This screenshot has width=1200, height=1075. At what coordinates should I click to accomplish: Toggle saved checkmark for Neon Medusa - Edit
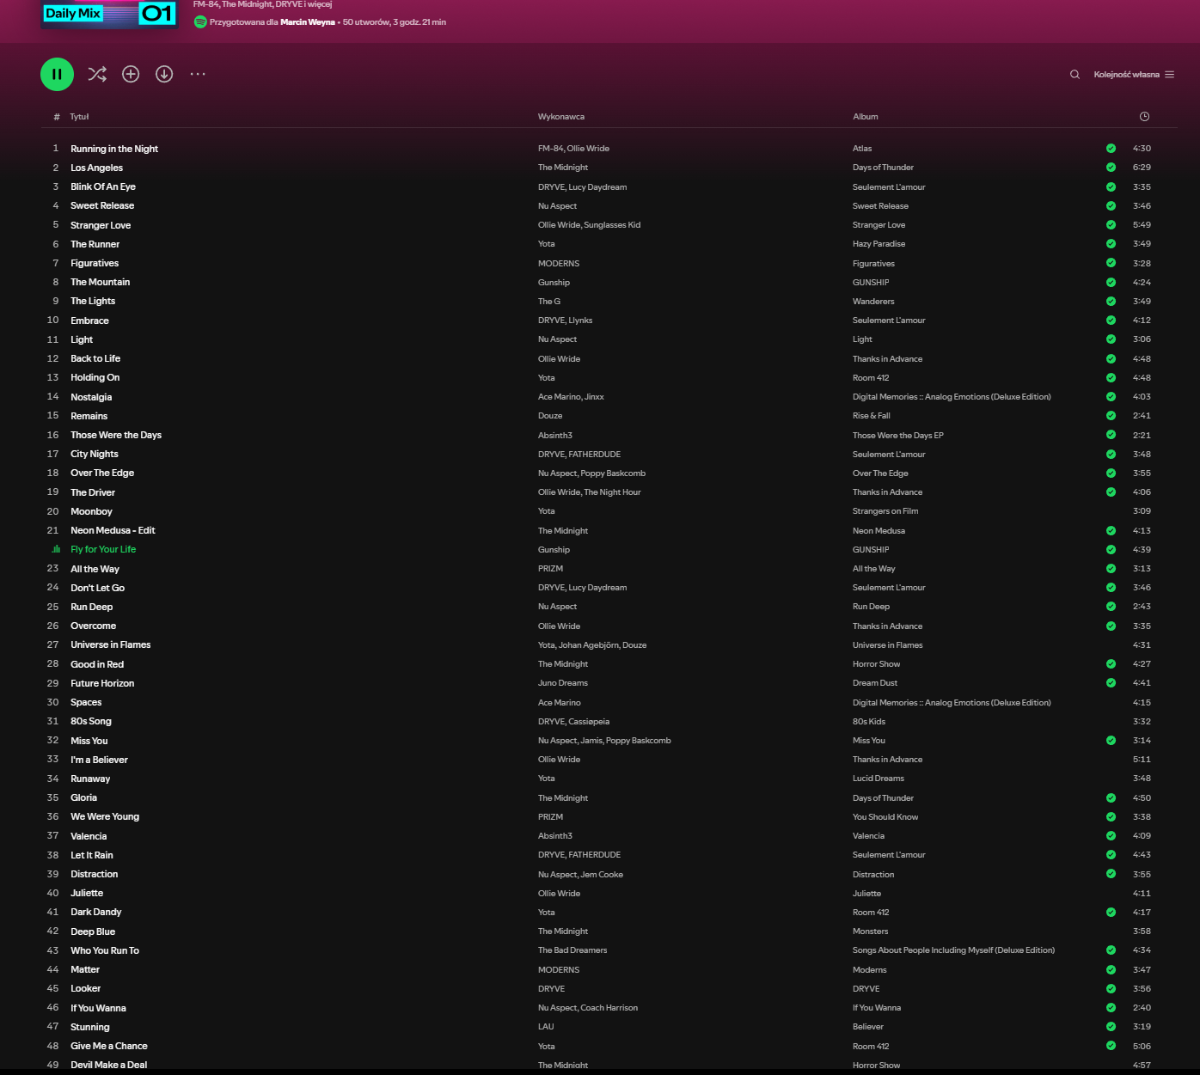pos(1111,531)
